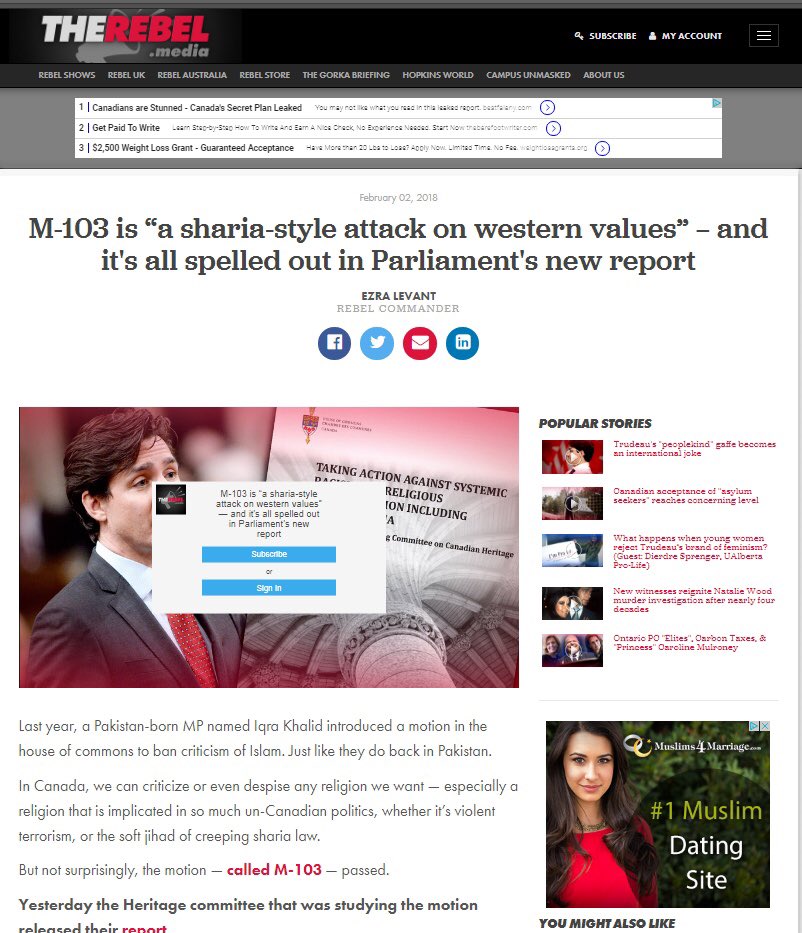Viewport: 802px width, 933px height.
Task: Follow the 'called M-103' link
Action: point(274,870)
